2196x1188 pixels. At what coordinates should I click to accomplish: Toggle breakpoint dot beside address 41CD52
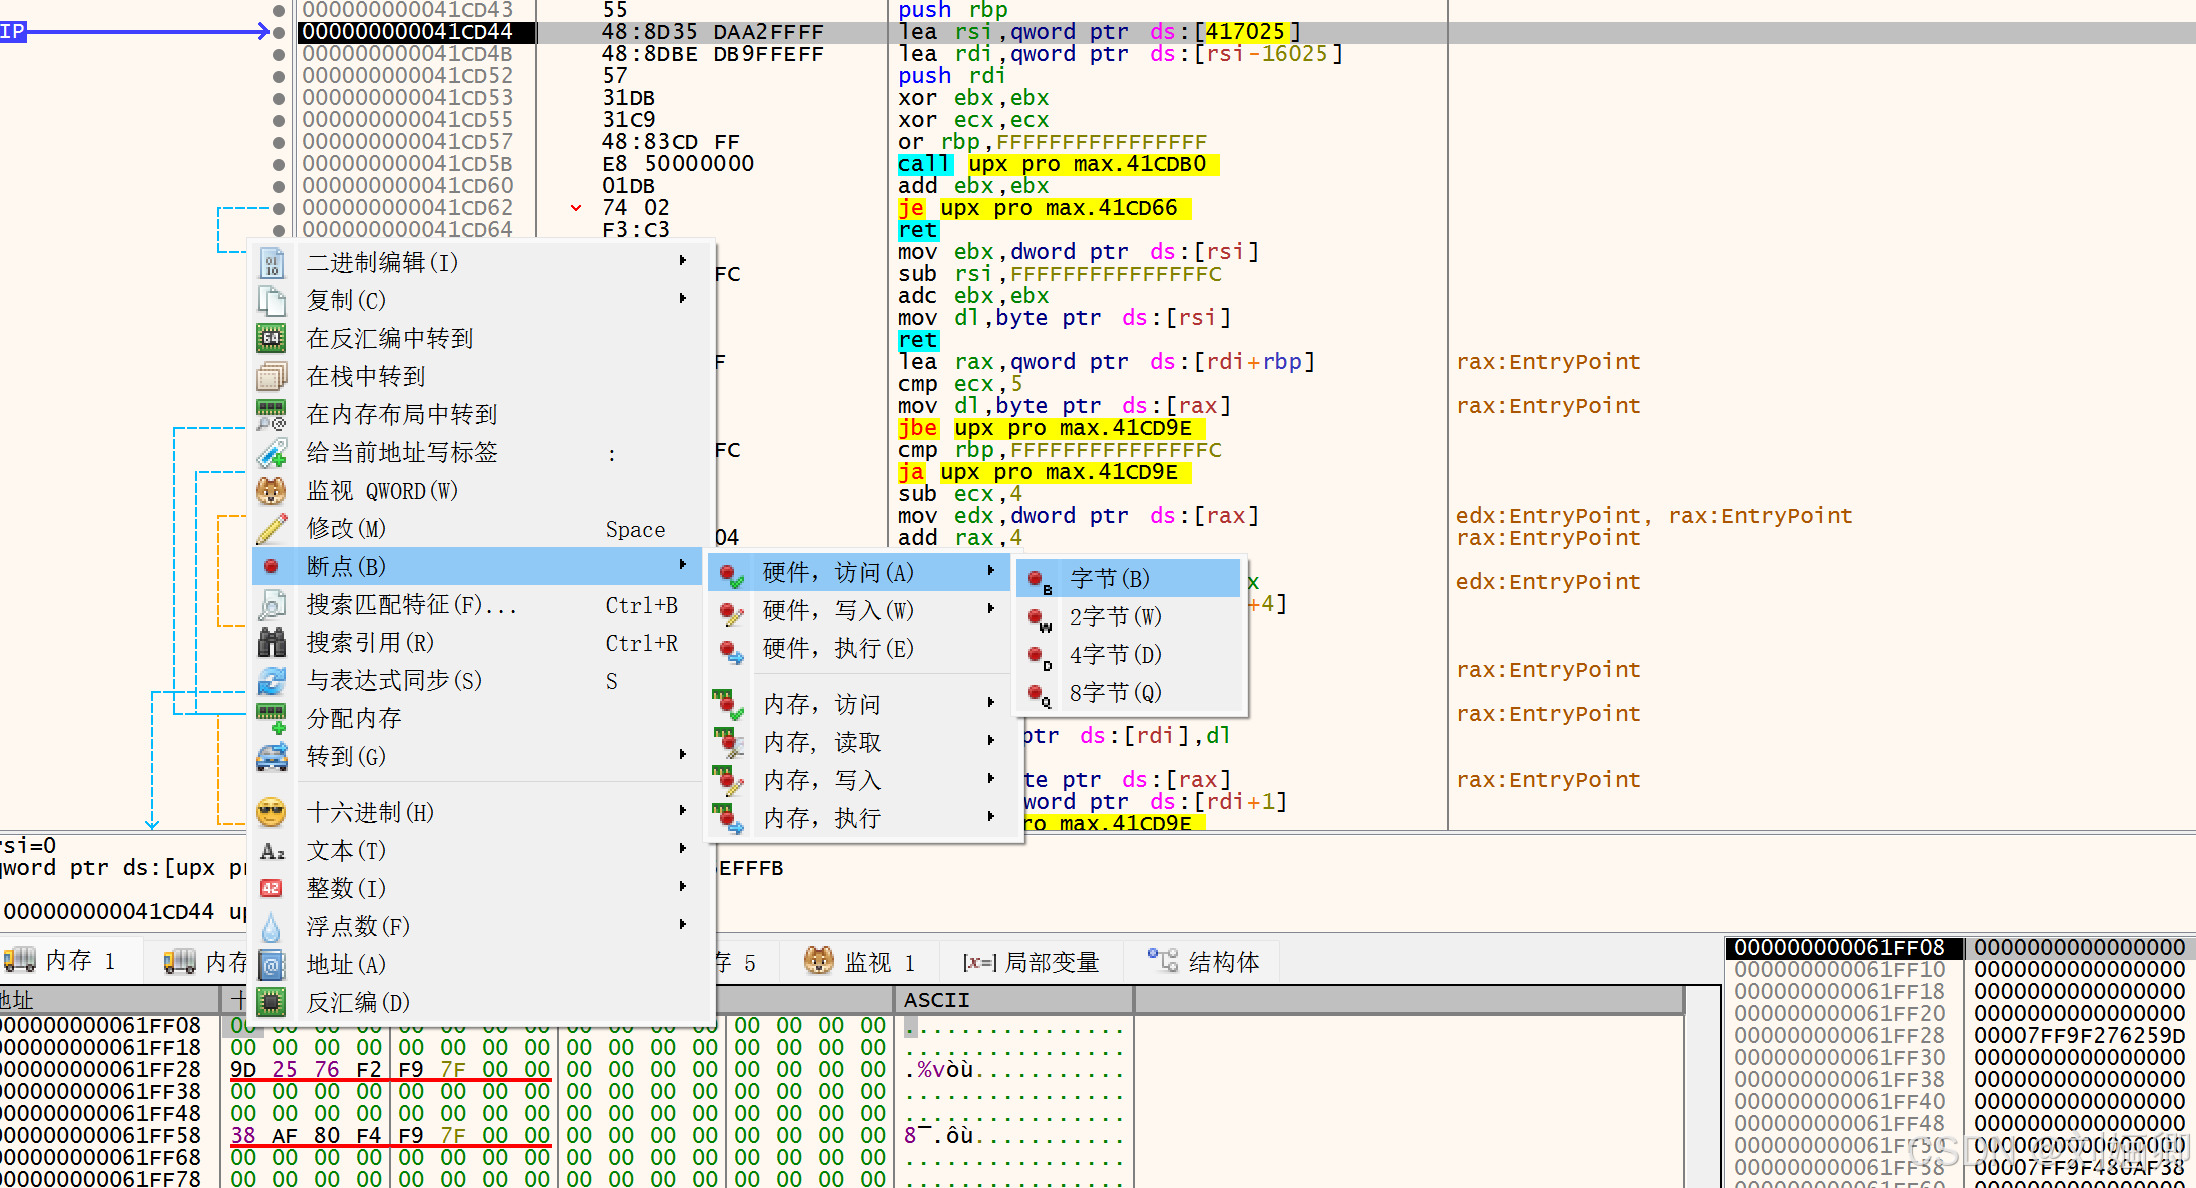click(x=277, y=75)
